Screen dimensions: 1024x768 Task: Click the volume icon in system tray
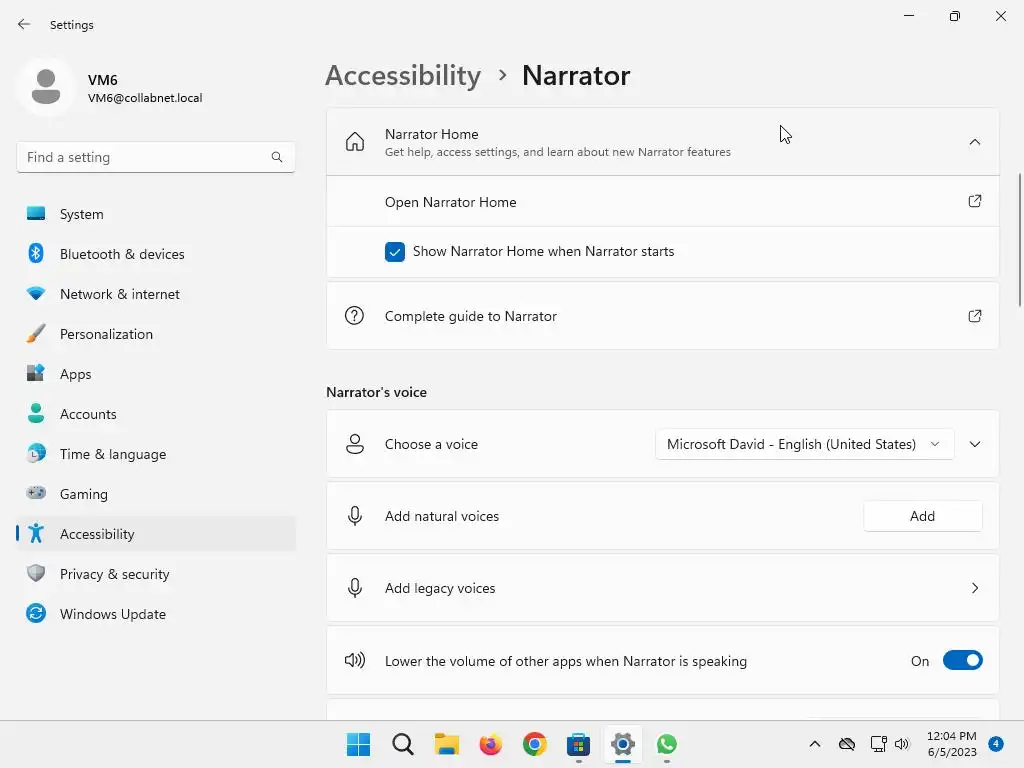pyautogui.click(x=902, y=744)
